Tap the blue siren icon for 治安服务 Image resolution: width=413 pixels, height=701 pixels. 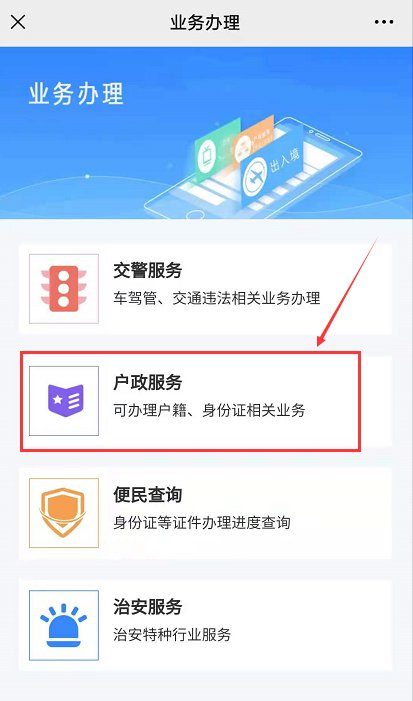click(x=64, y=625)
